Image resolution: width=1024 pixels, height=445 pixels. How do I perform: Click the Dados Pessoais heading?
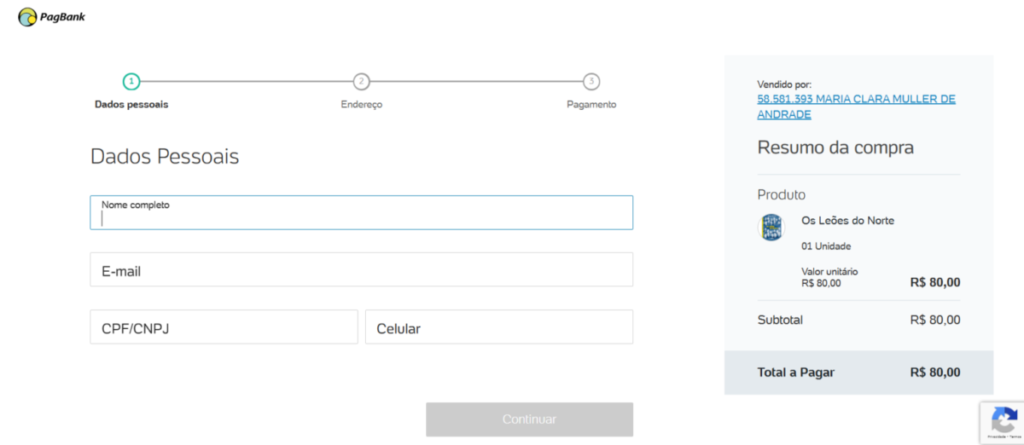pos(164,157)
